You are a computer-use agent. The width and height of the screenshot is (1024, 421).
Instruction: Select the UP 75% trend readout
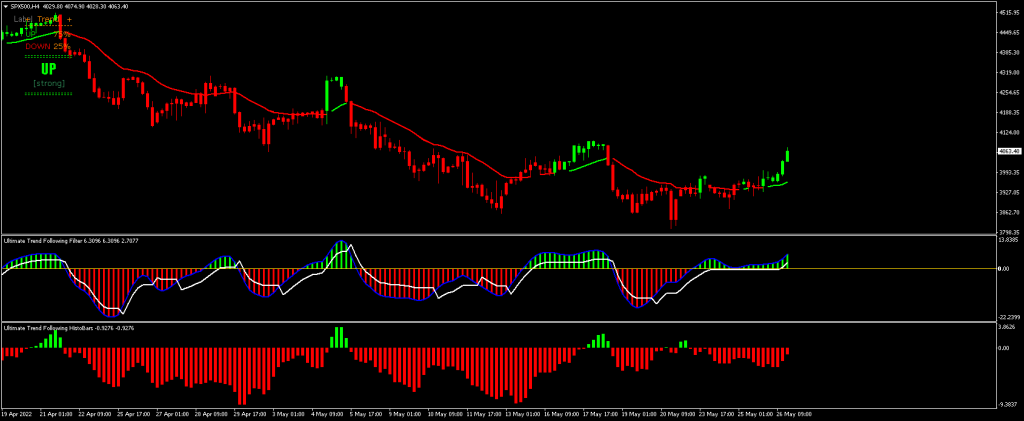(x=46, y=33)
